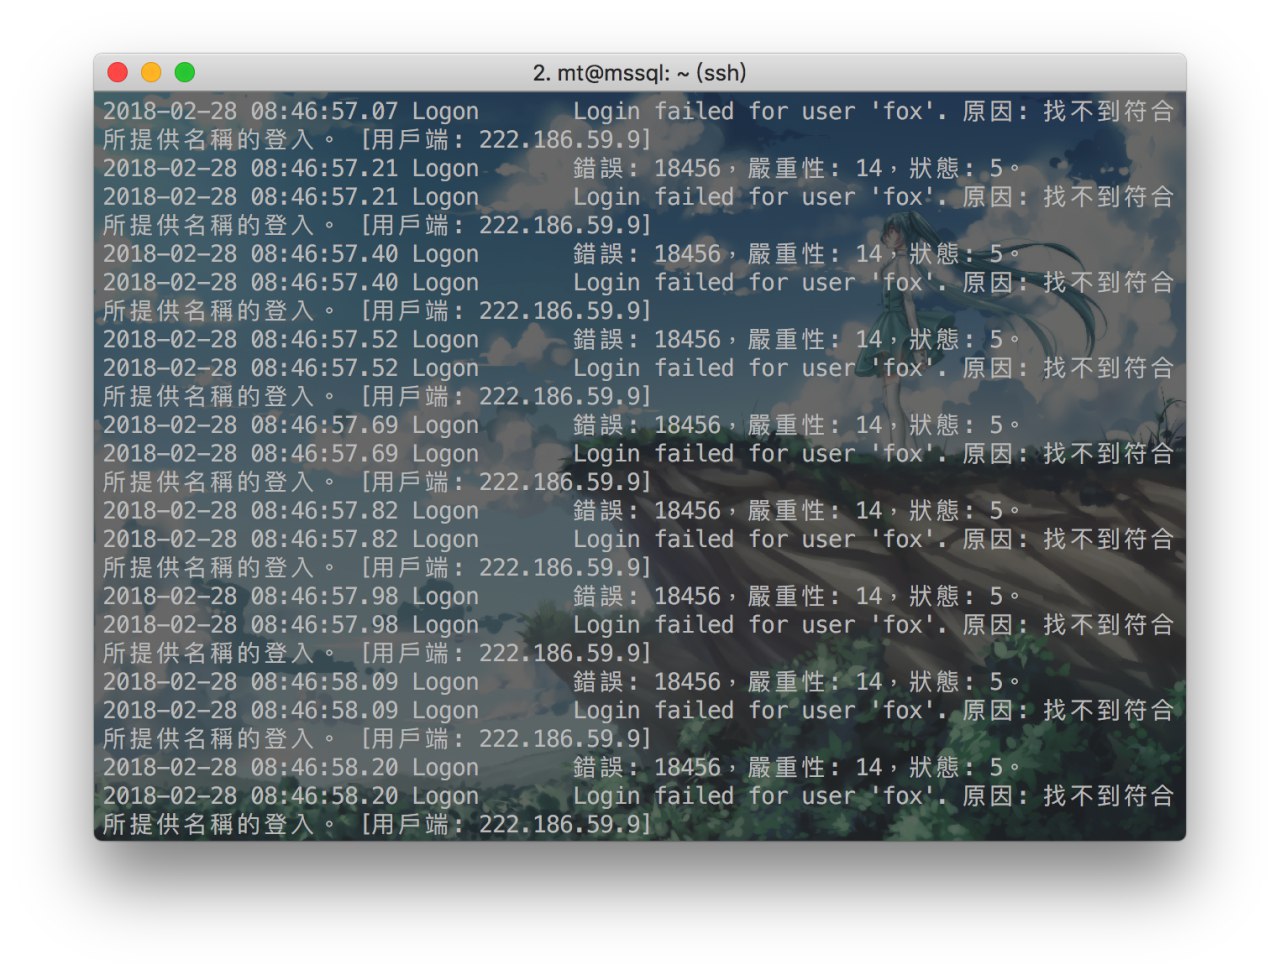The width and height of the screenshot is (1280, 975).
Task: Select the 08:46:57.98 錯誤: 18456 log line
Action: (x=561, y=596)
